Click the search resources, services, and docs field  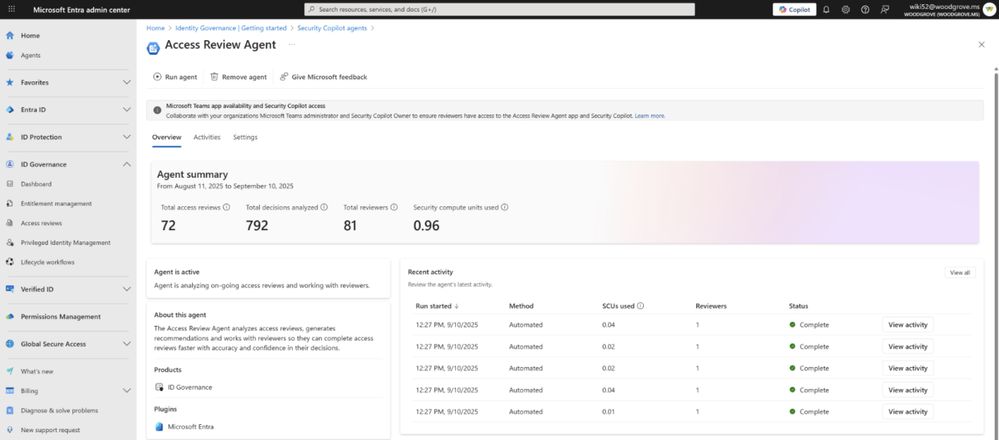click(500, 10)
